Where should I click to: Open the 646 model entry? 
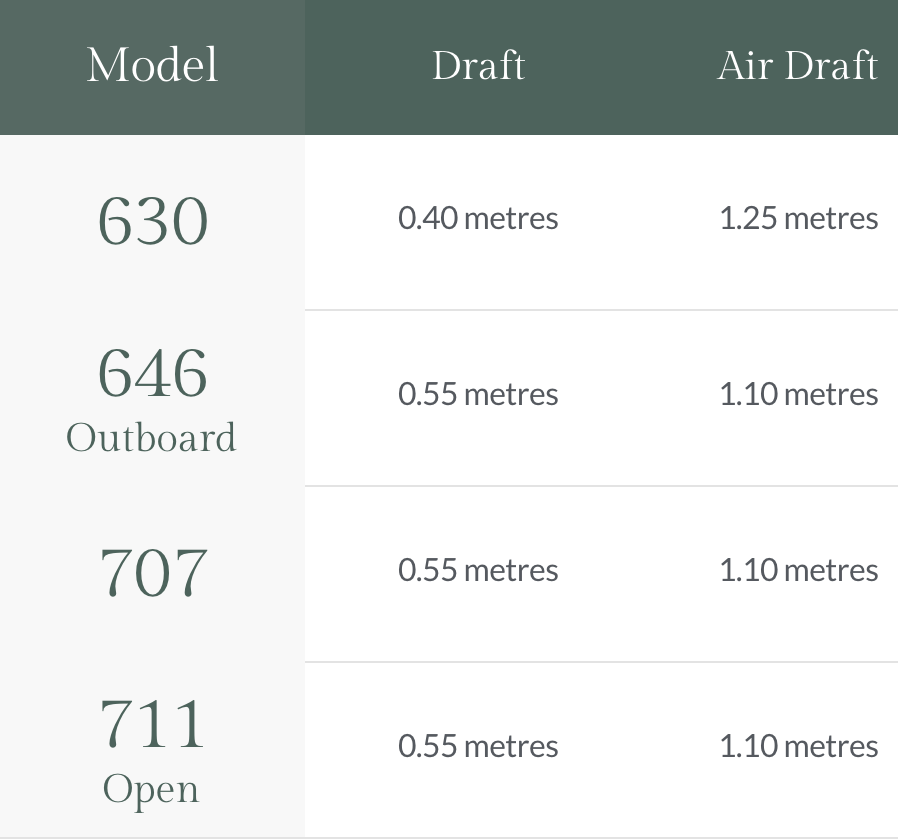tap(152, 373)
